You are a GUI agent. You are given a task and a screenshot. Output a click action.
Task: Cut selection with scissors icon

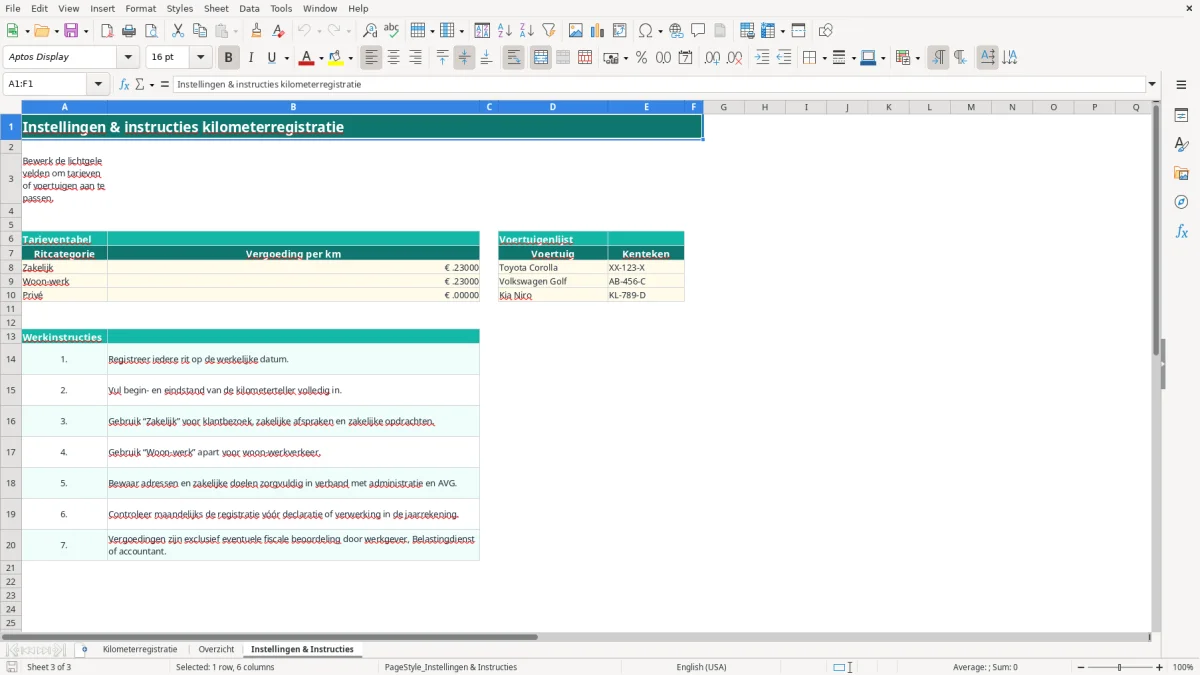pos(178,31)
